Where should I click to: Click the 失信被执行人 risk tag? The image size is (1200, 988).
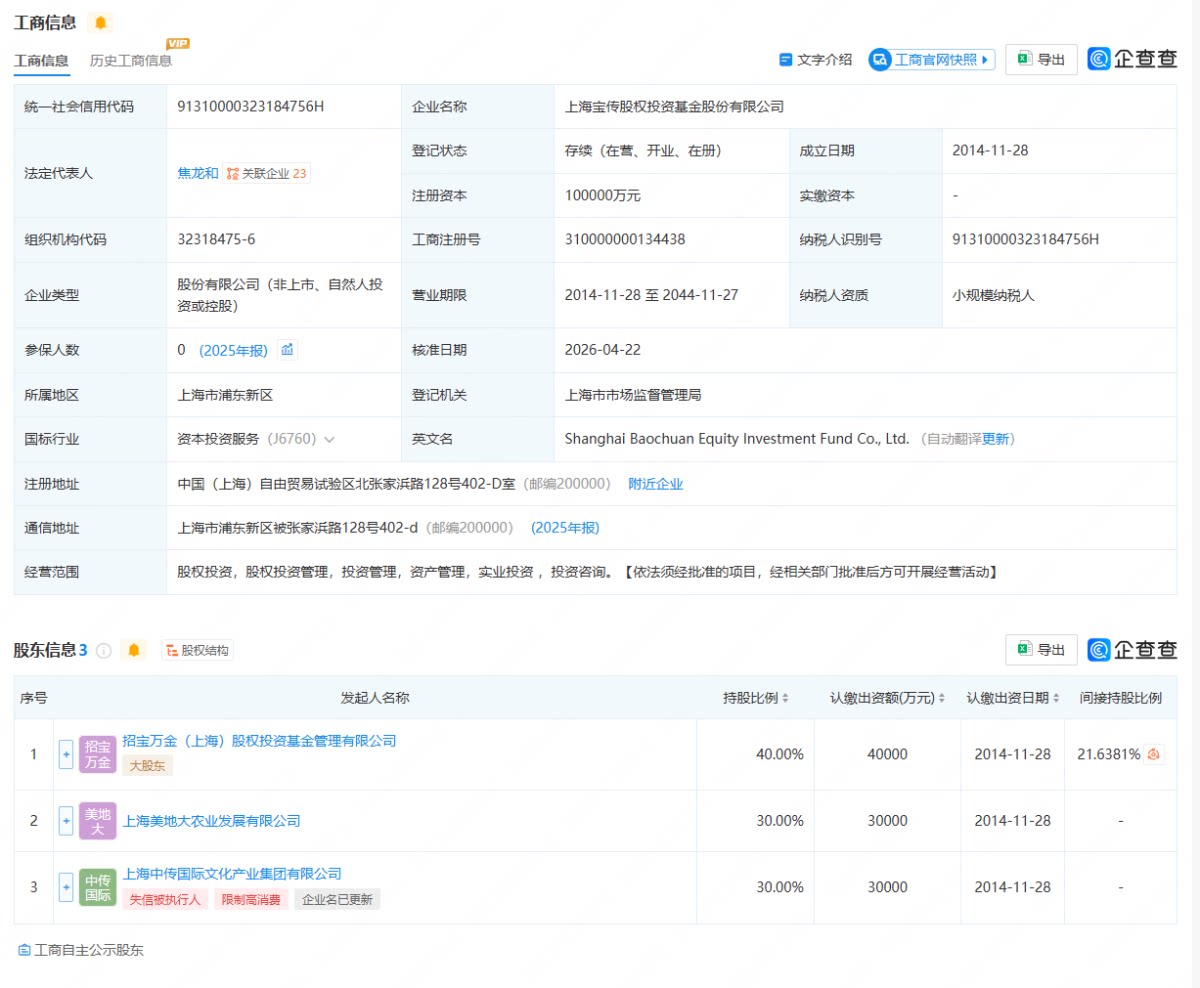tap(165, 899)
